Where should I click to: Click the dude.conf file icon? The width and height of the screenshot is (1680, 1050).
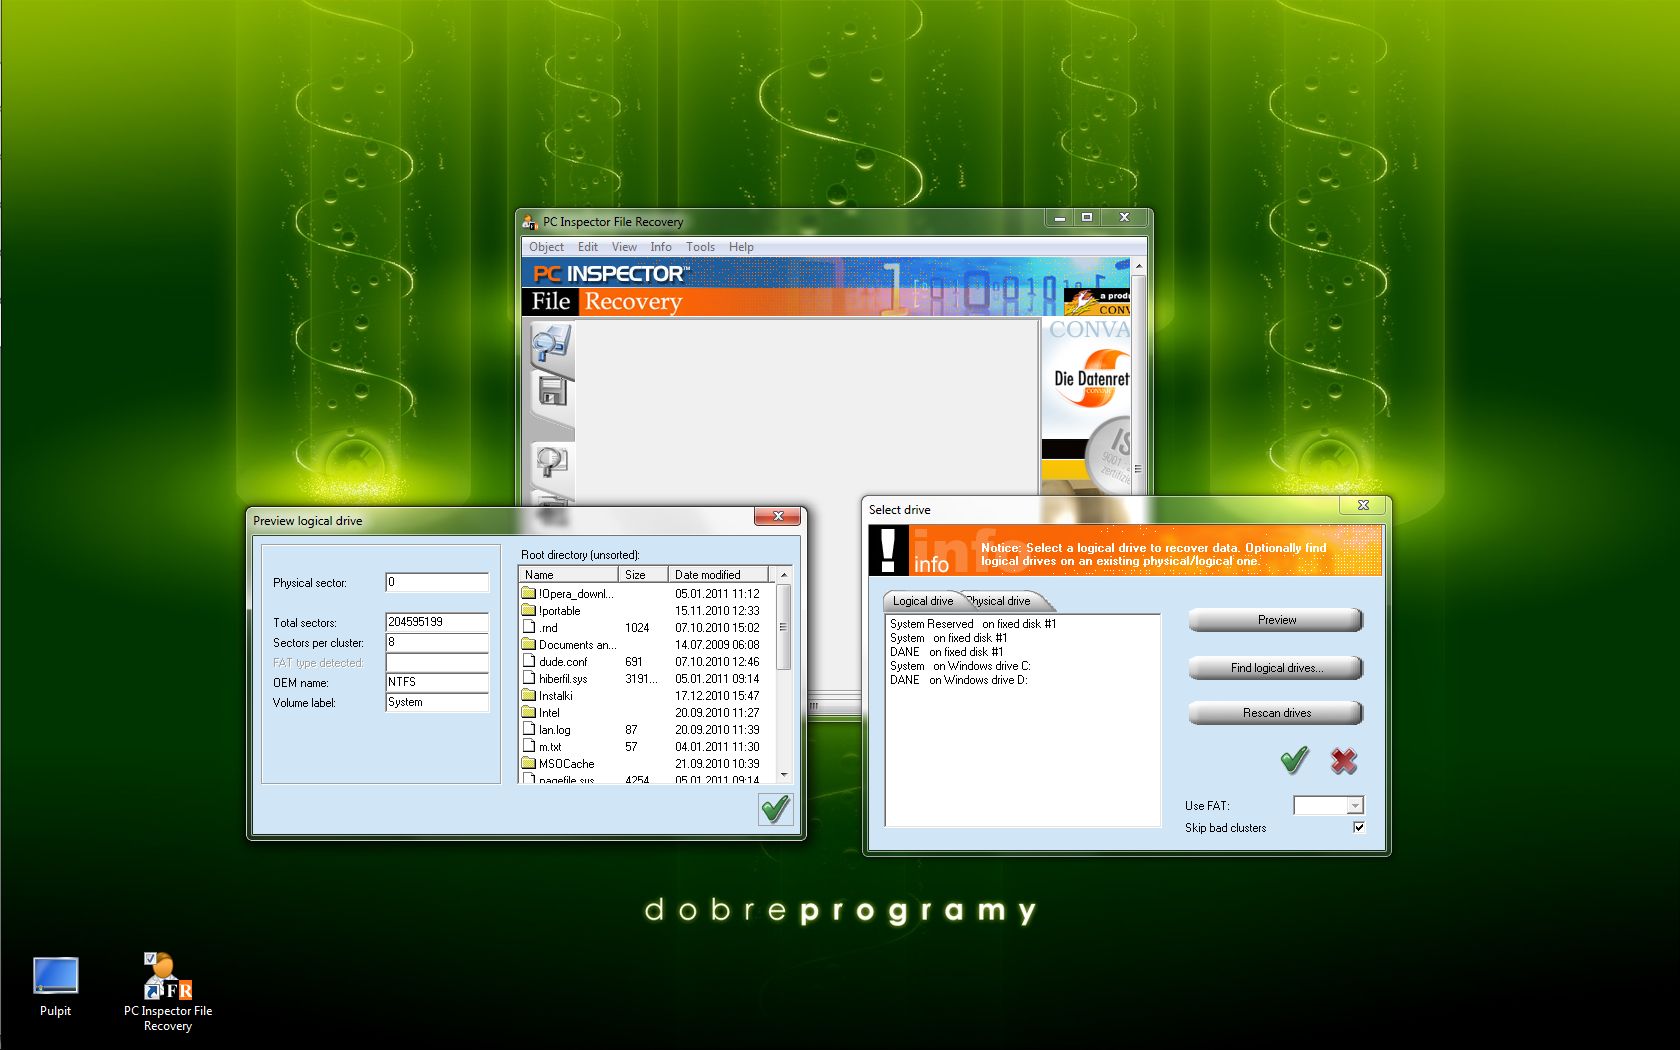[x=529, y=661]
